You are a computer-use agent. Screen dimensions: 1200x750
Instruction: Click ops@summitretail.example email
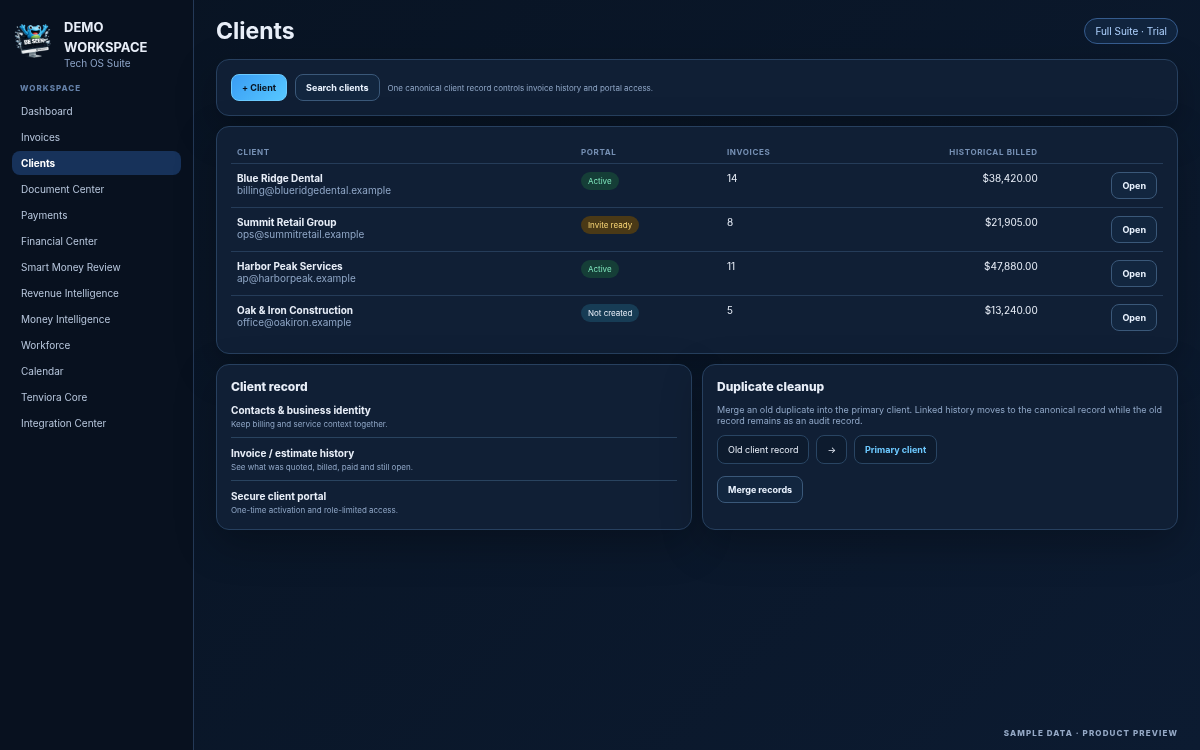tap(301, 234)
